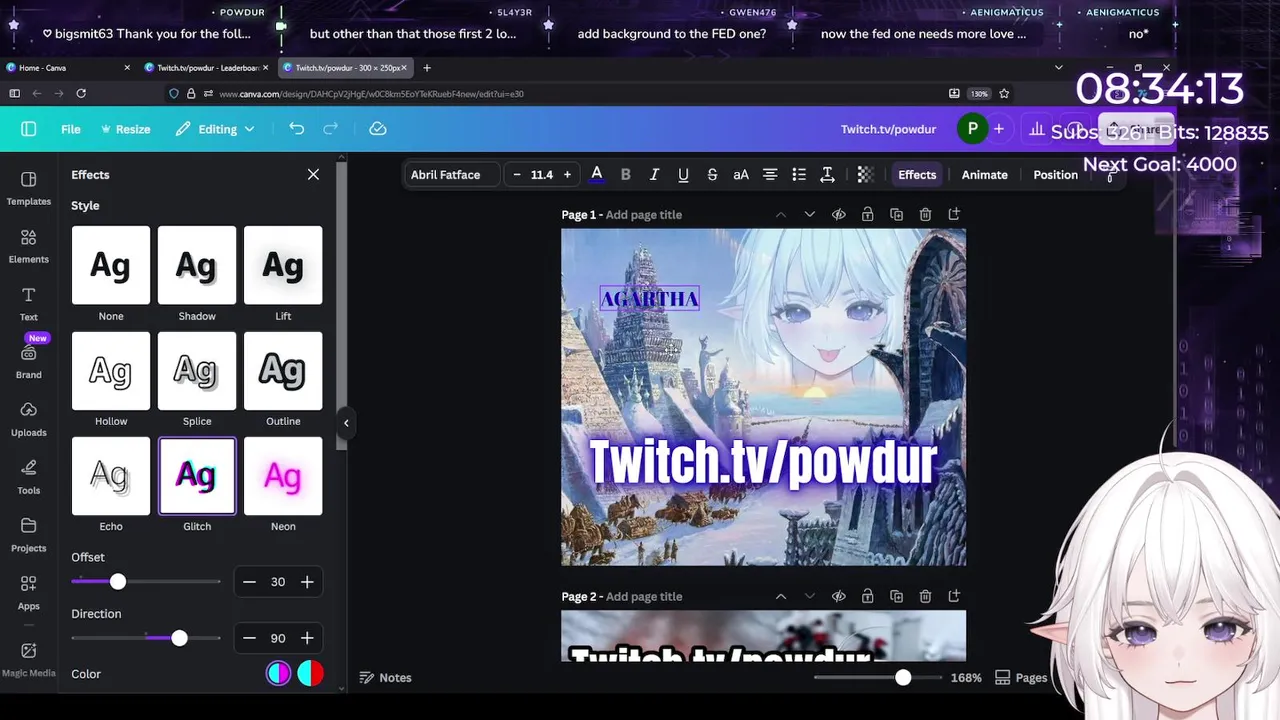
Task: Open the text color picker
Action: (597, 174)
